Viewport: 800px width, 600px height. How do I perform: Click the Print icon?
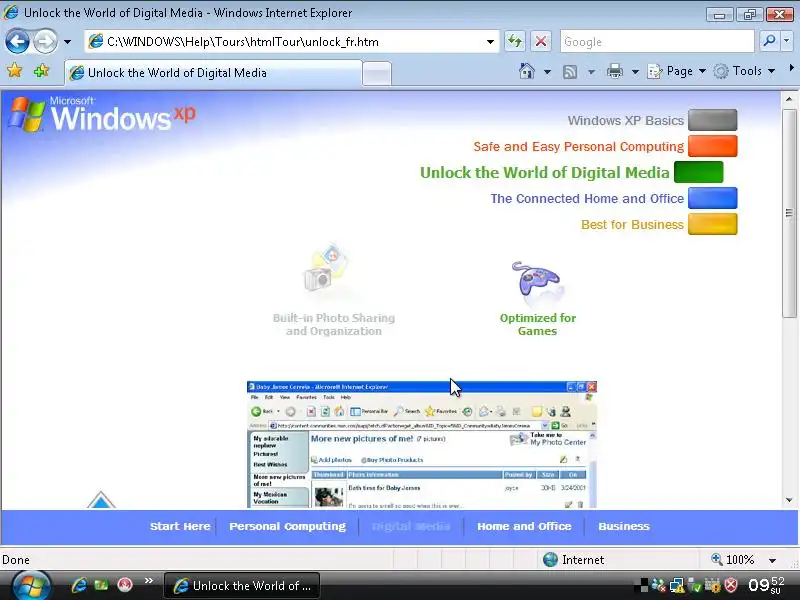pyautogui.click(x=615, y=71)
